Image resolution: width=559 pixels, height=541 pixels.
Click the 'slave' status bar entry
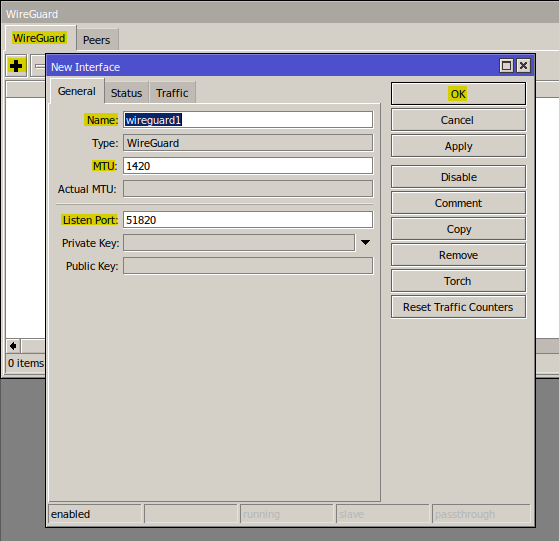coord(383,514)
